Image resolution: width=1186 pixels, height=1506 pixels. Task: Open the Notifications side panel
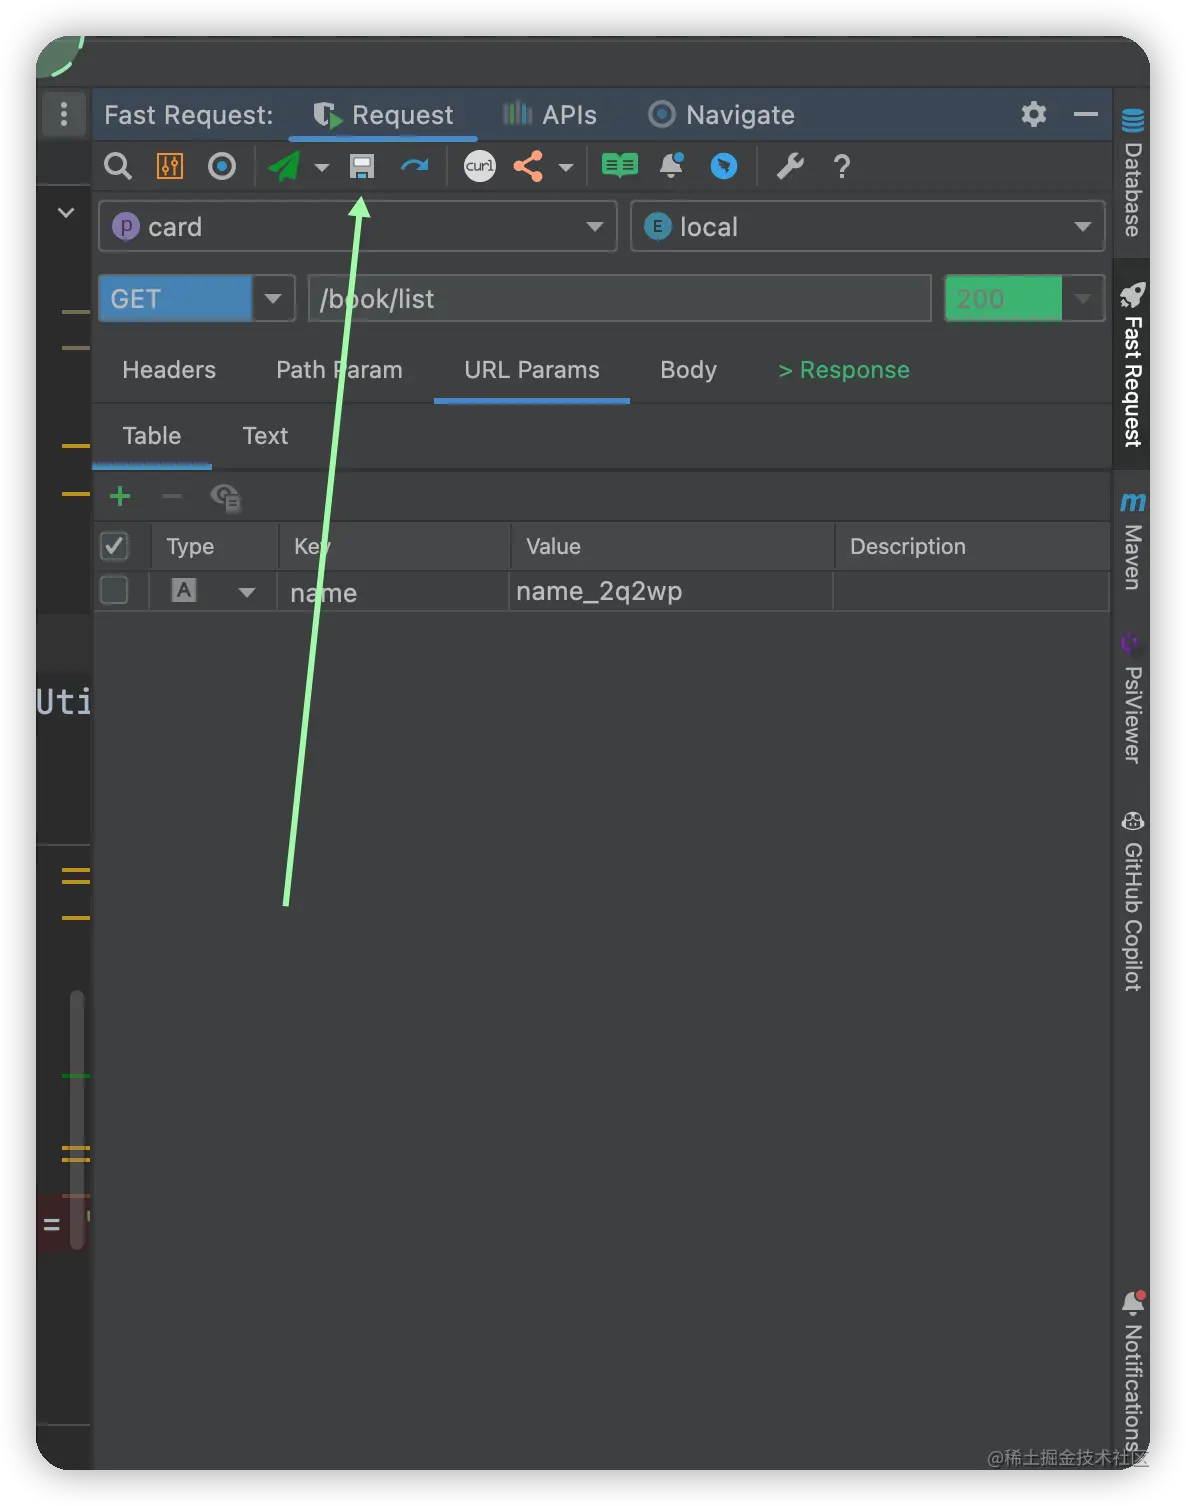(x=1132, y=1372)
